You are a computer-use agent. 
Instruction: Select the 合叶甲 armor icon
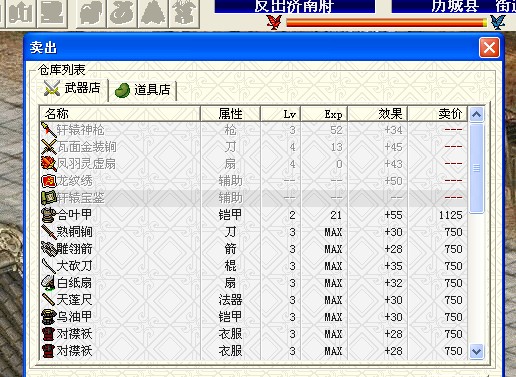click(49, 215)
